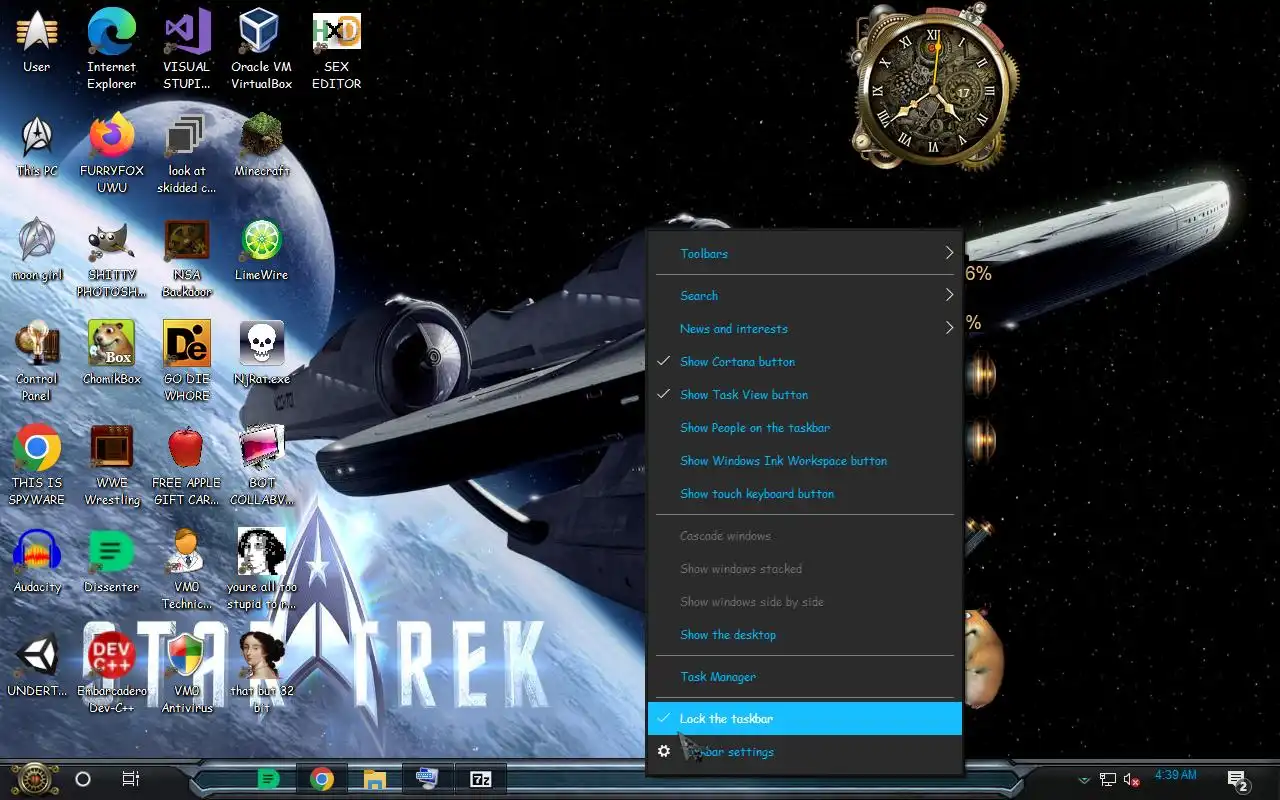Open the computer app on the taskbar
The image size is (1280, 800).
427,779
